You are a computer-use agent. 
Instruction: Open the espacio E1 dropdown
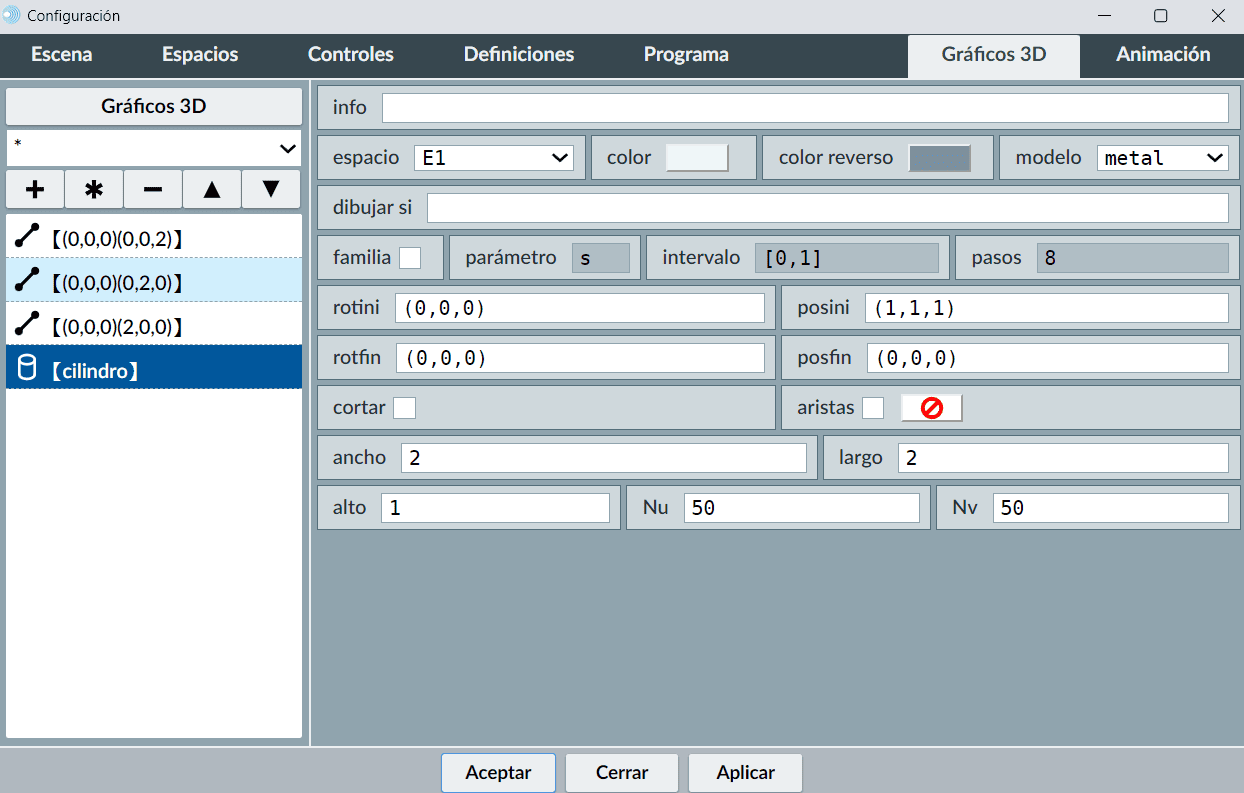[494, 158]
